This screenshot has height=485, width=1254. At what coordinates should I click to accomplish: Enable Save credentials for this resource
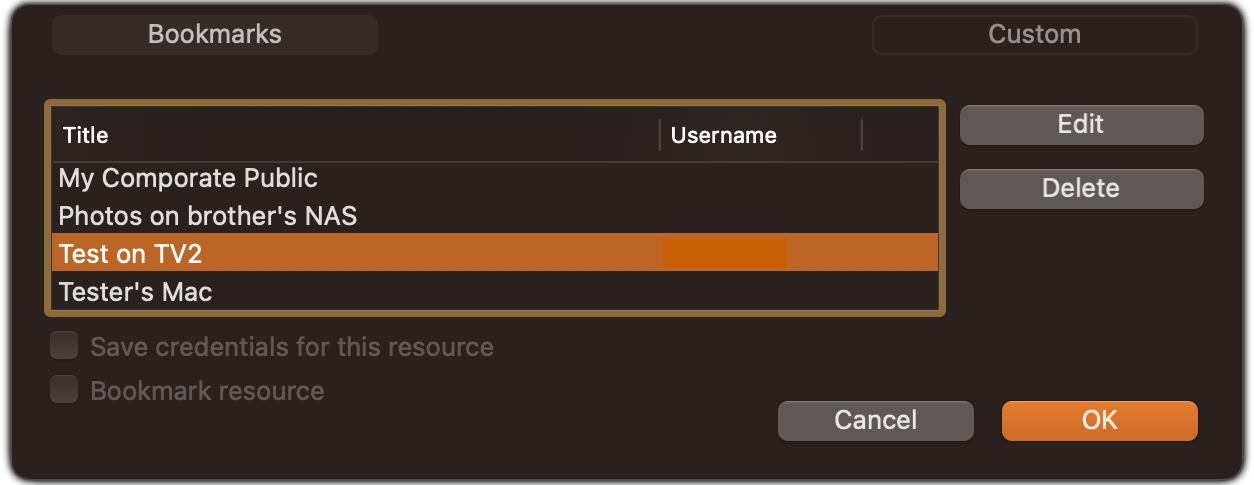(x=65, y=347)
